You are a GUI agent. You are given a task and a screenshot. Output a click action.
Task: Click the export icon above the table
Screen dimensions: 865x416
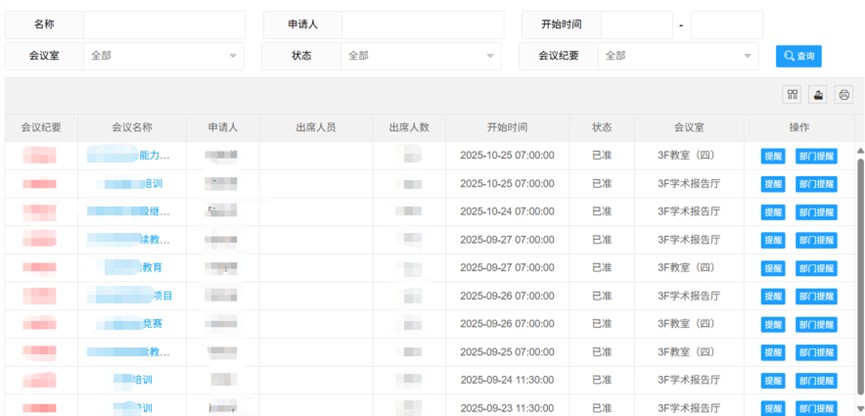(818, 95)
